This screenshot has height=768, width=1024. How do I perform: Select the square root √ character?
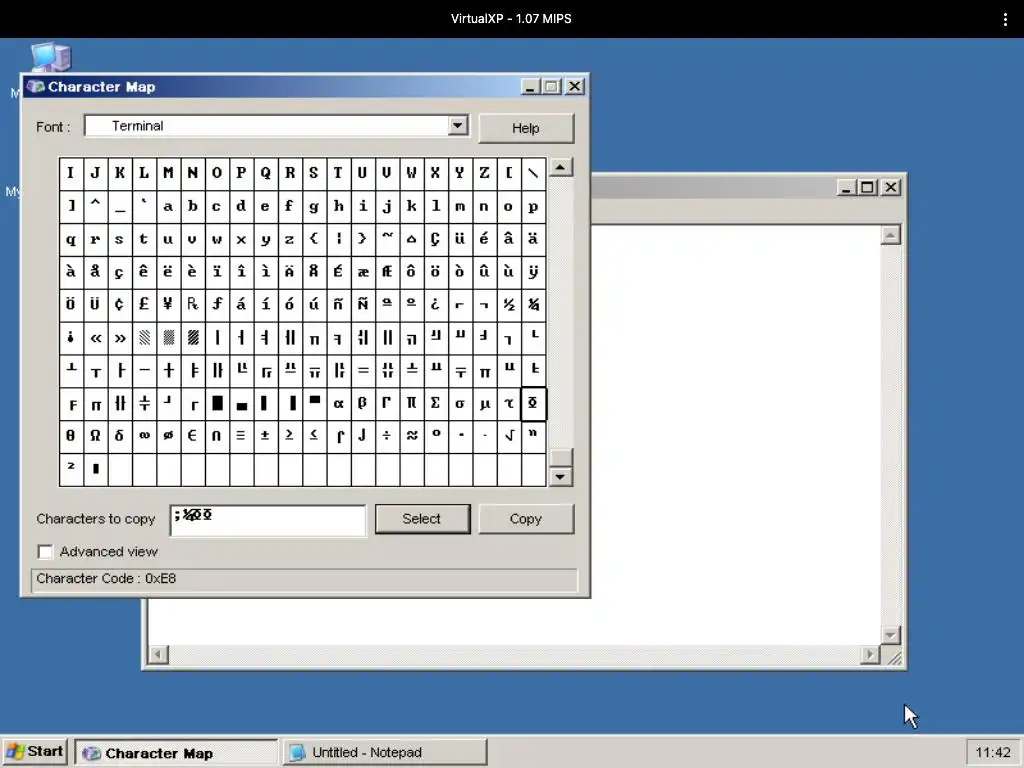point(509,436)
